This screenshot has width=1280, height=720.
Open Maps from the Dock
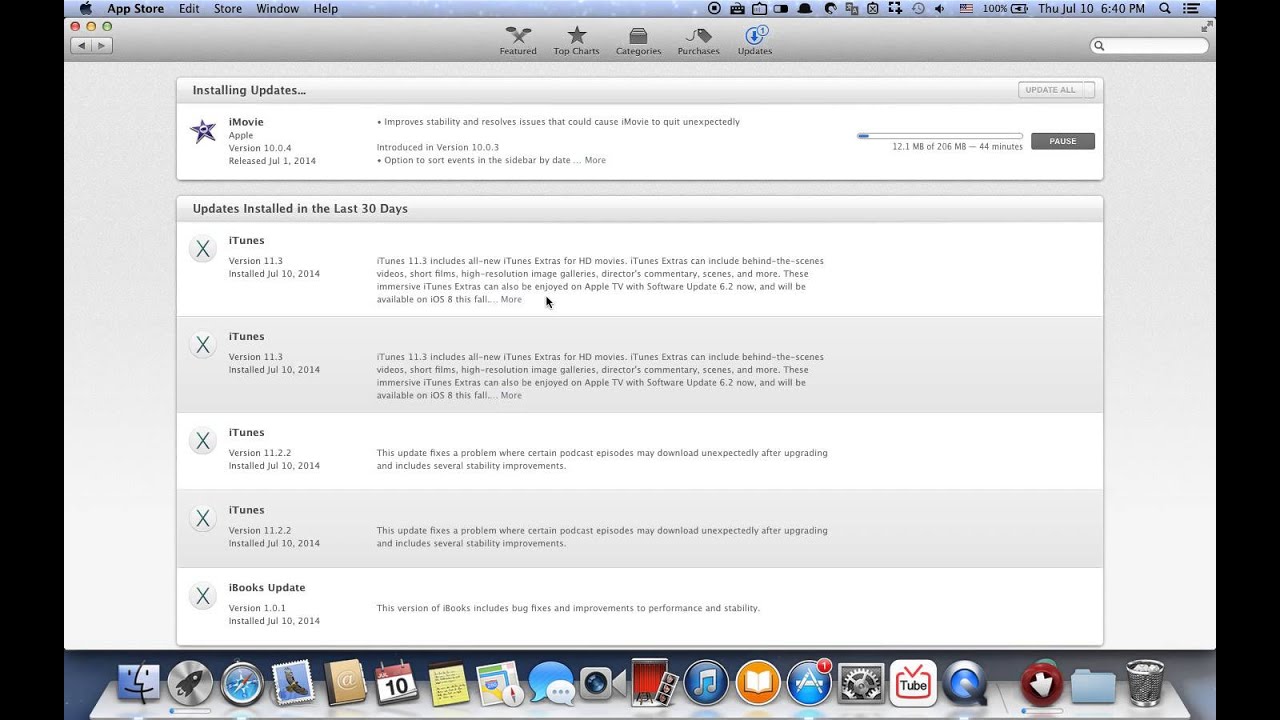[500, 684]
